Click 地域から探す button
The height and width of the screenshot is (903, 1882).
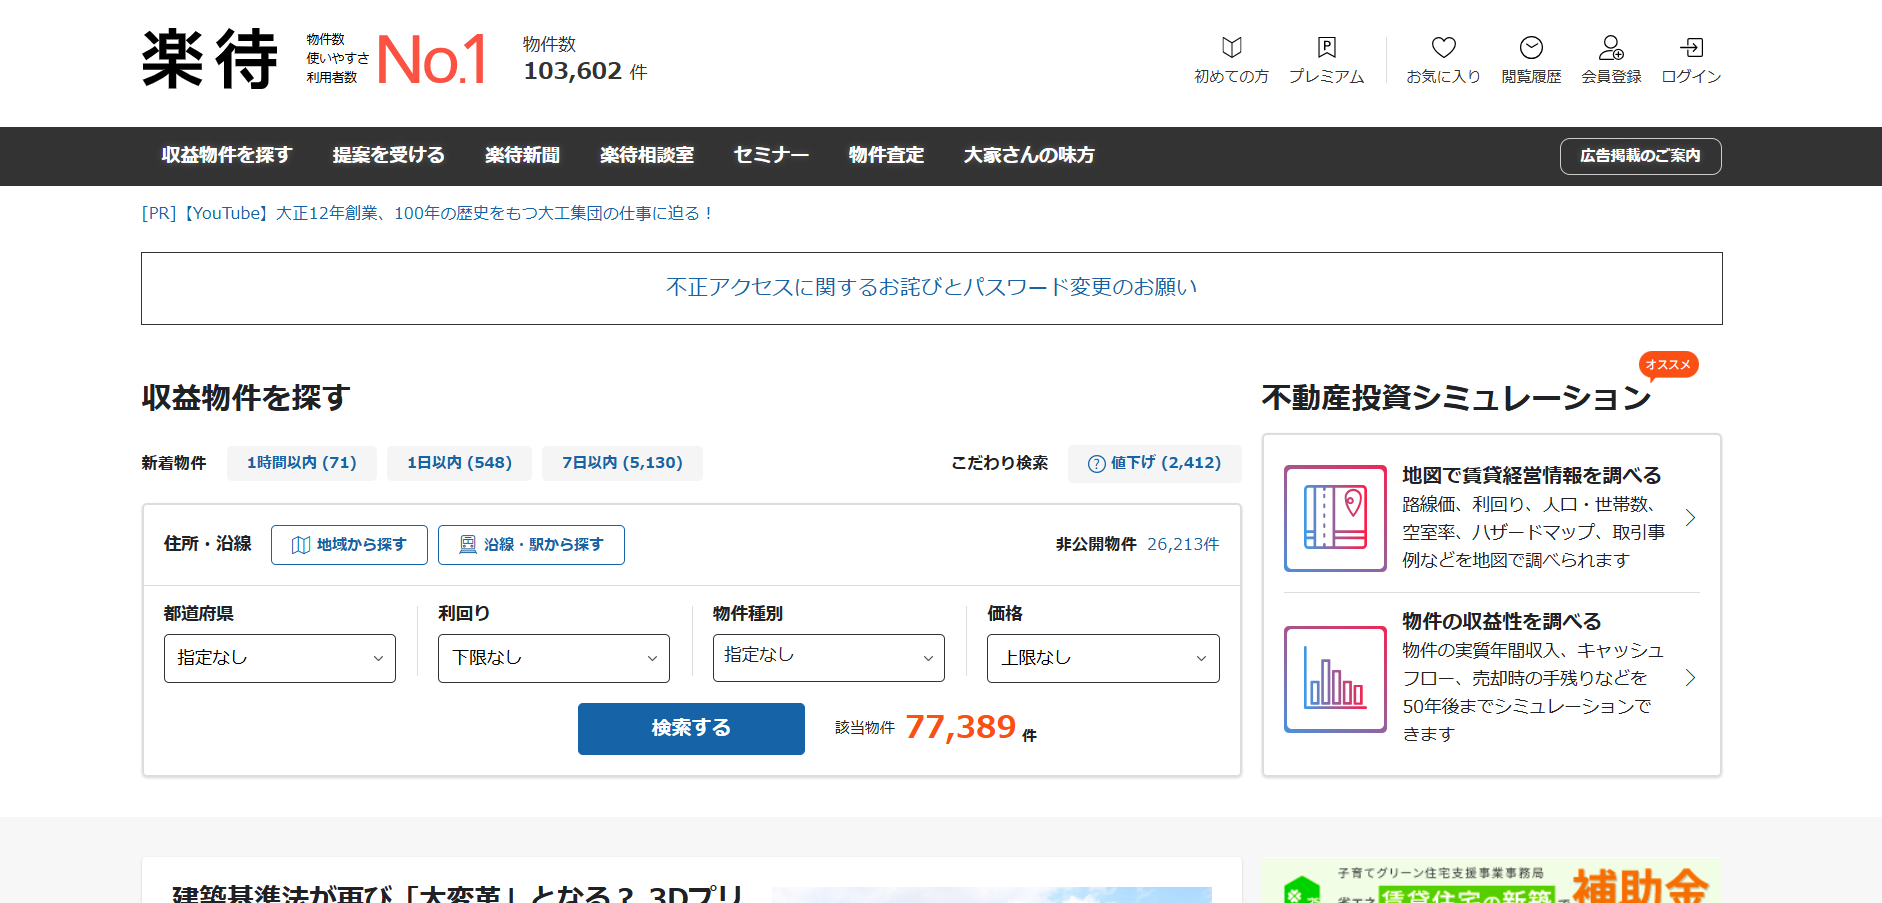coord(349,545)
